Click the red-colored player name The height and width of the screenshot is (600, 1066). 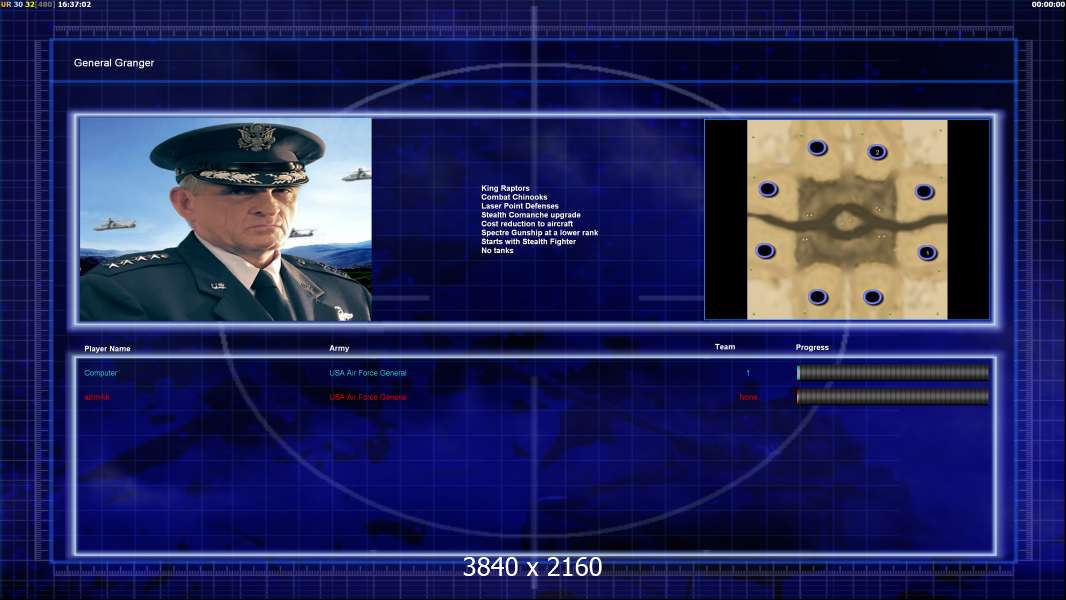point(97,397)
